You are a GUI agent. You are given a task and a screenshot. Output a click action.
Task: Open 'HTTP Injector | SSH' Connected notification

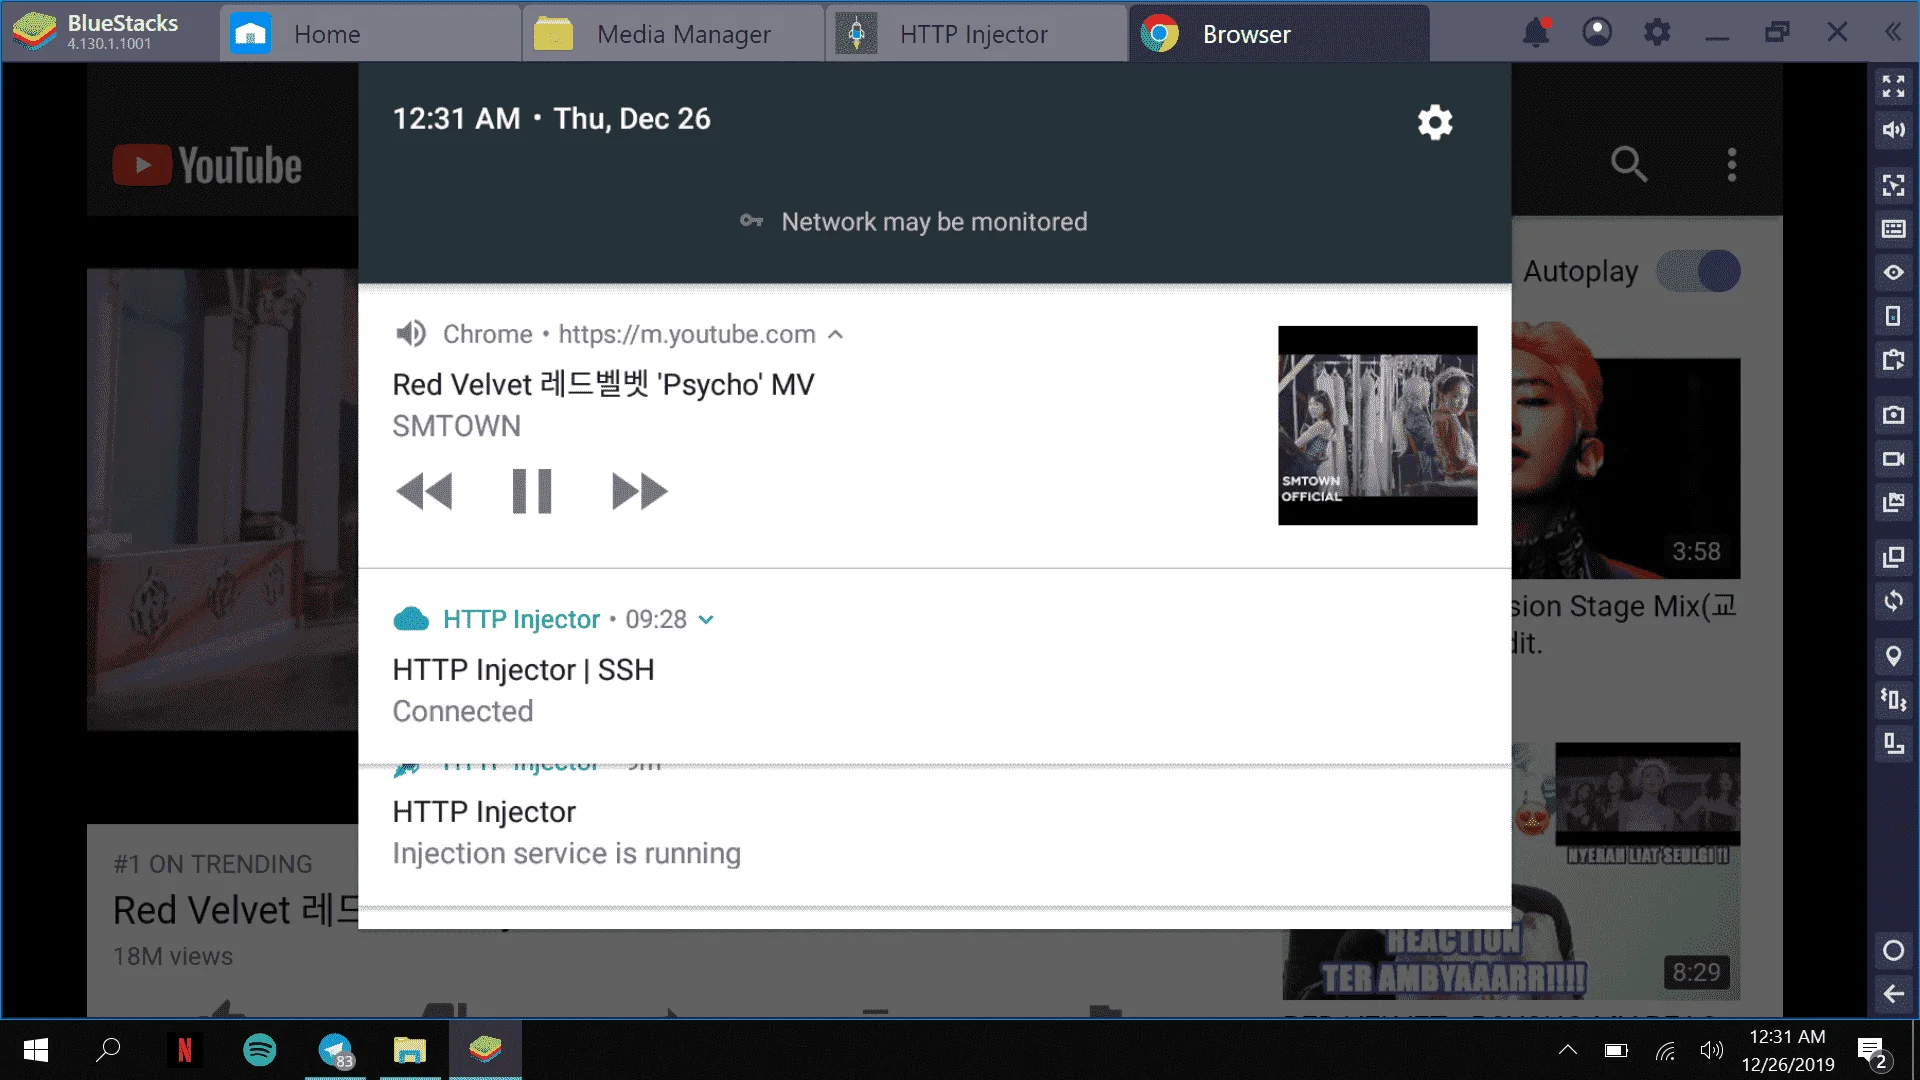coord(934,666)
